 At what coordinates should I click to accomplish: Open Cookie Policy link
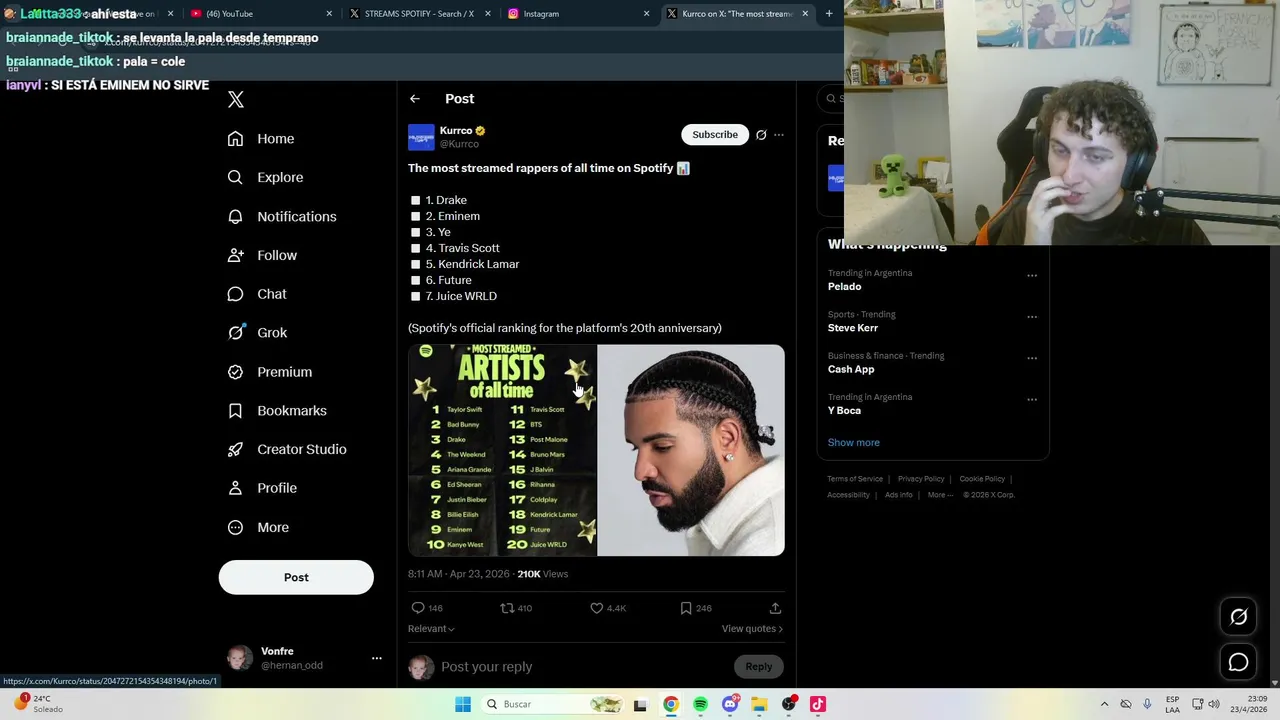[x=982, y=479]
